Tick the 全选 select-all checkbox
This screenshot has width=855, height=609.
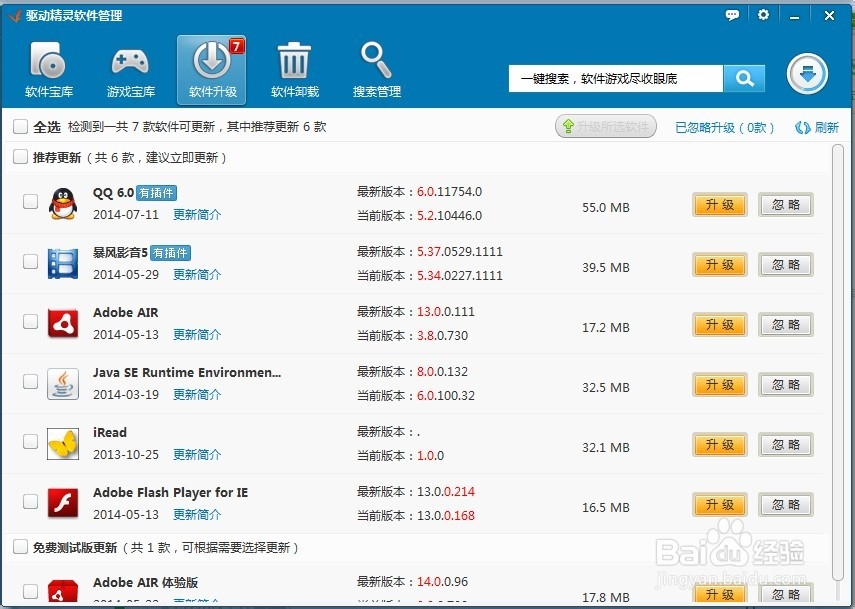tap(21, 126)
